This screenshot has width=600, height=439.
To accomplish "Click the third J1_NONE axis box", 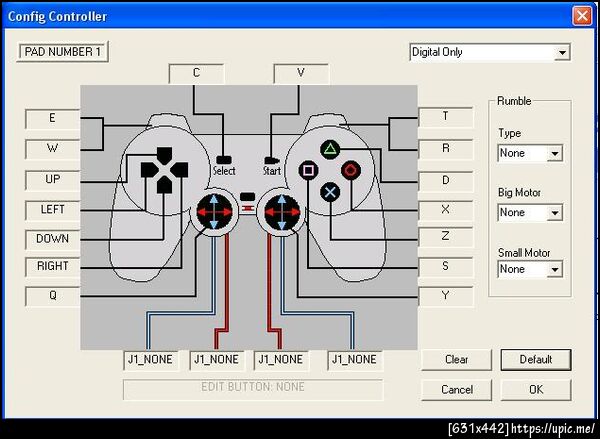I will [281, 360].
